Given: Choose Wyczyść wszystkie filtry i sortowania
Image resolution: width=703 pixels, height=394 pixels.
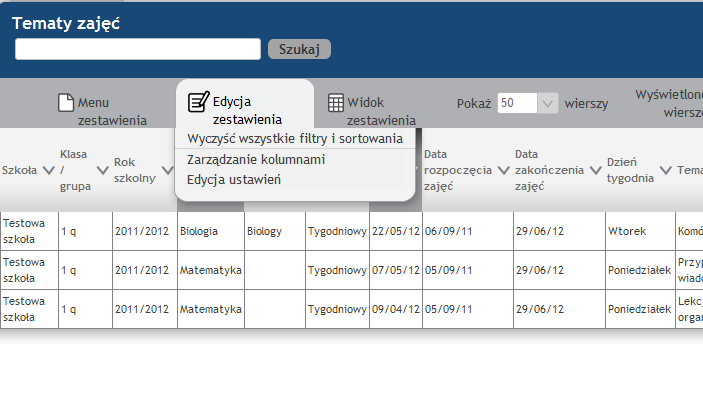Looking at the screenshot, I should tap(295, 139).
